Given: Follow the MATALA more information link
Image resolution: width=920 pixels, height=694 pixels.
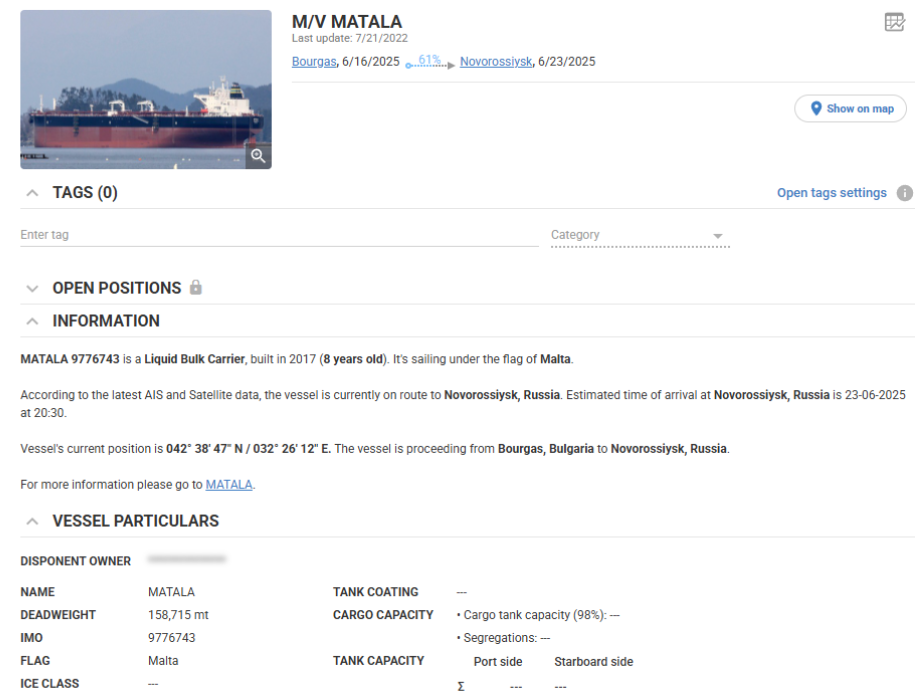Looking at the screenshot, I should point(229,485).
